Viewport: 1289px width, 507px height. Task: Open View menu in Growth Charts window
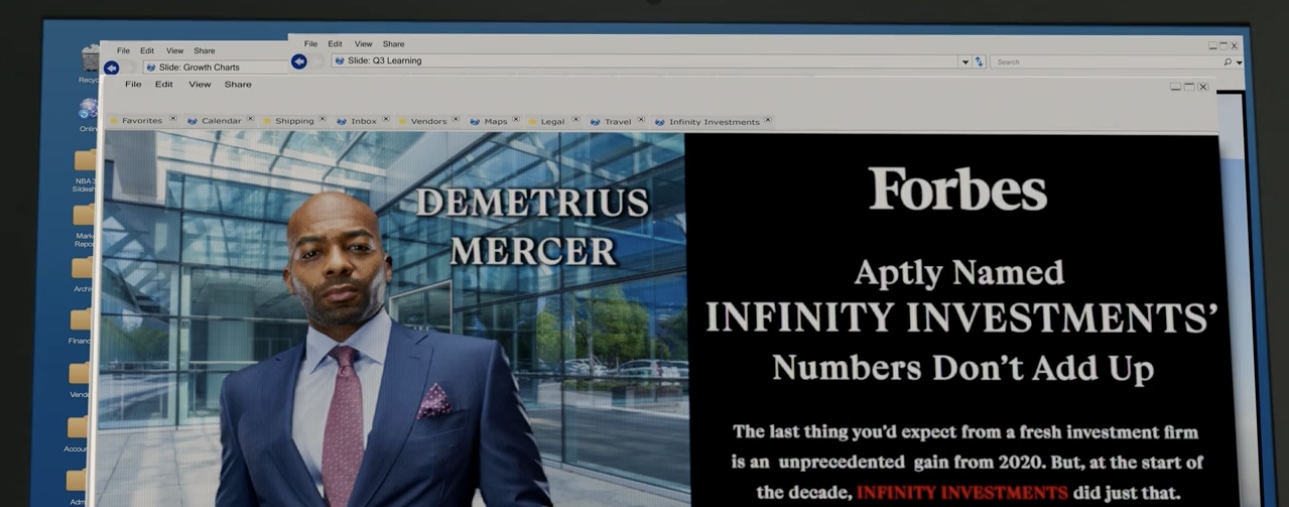point(175,50)
